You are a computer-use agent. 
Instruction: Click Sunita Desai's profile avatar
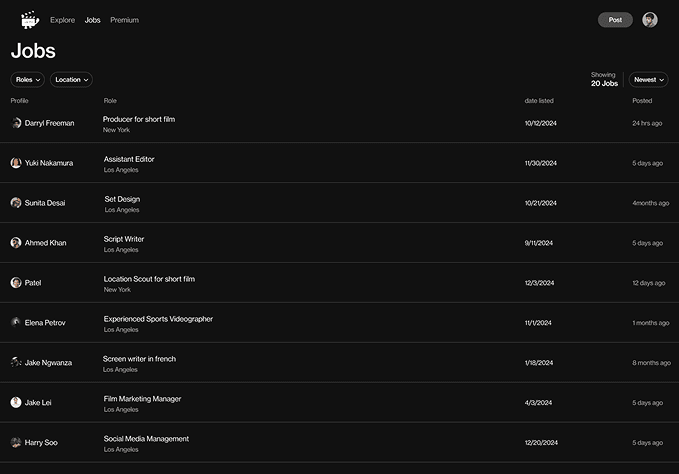pyautogui.click(x=16, y=203)
